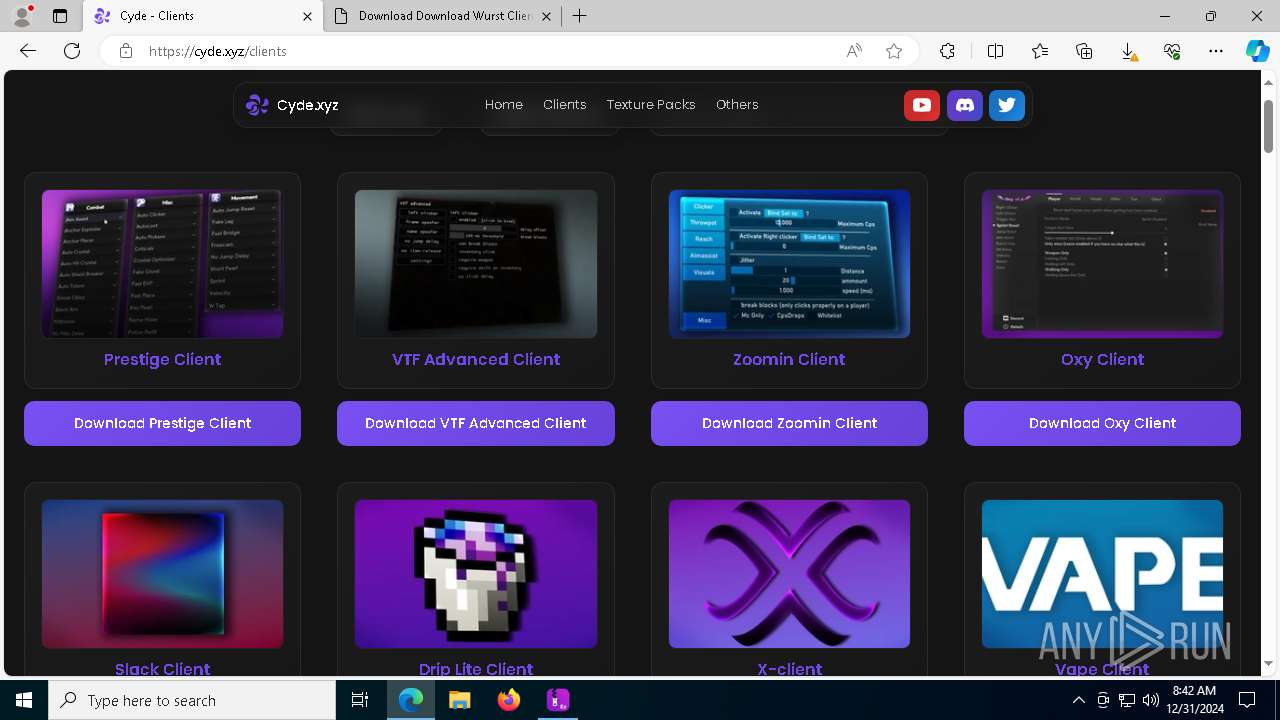The image size is (1280, 720).
Task: Open Task View on the taskbar
Action: tap(360, 700)
